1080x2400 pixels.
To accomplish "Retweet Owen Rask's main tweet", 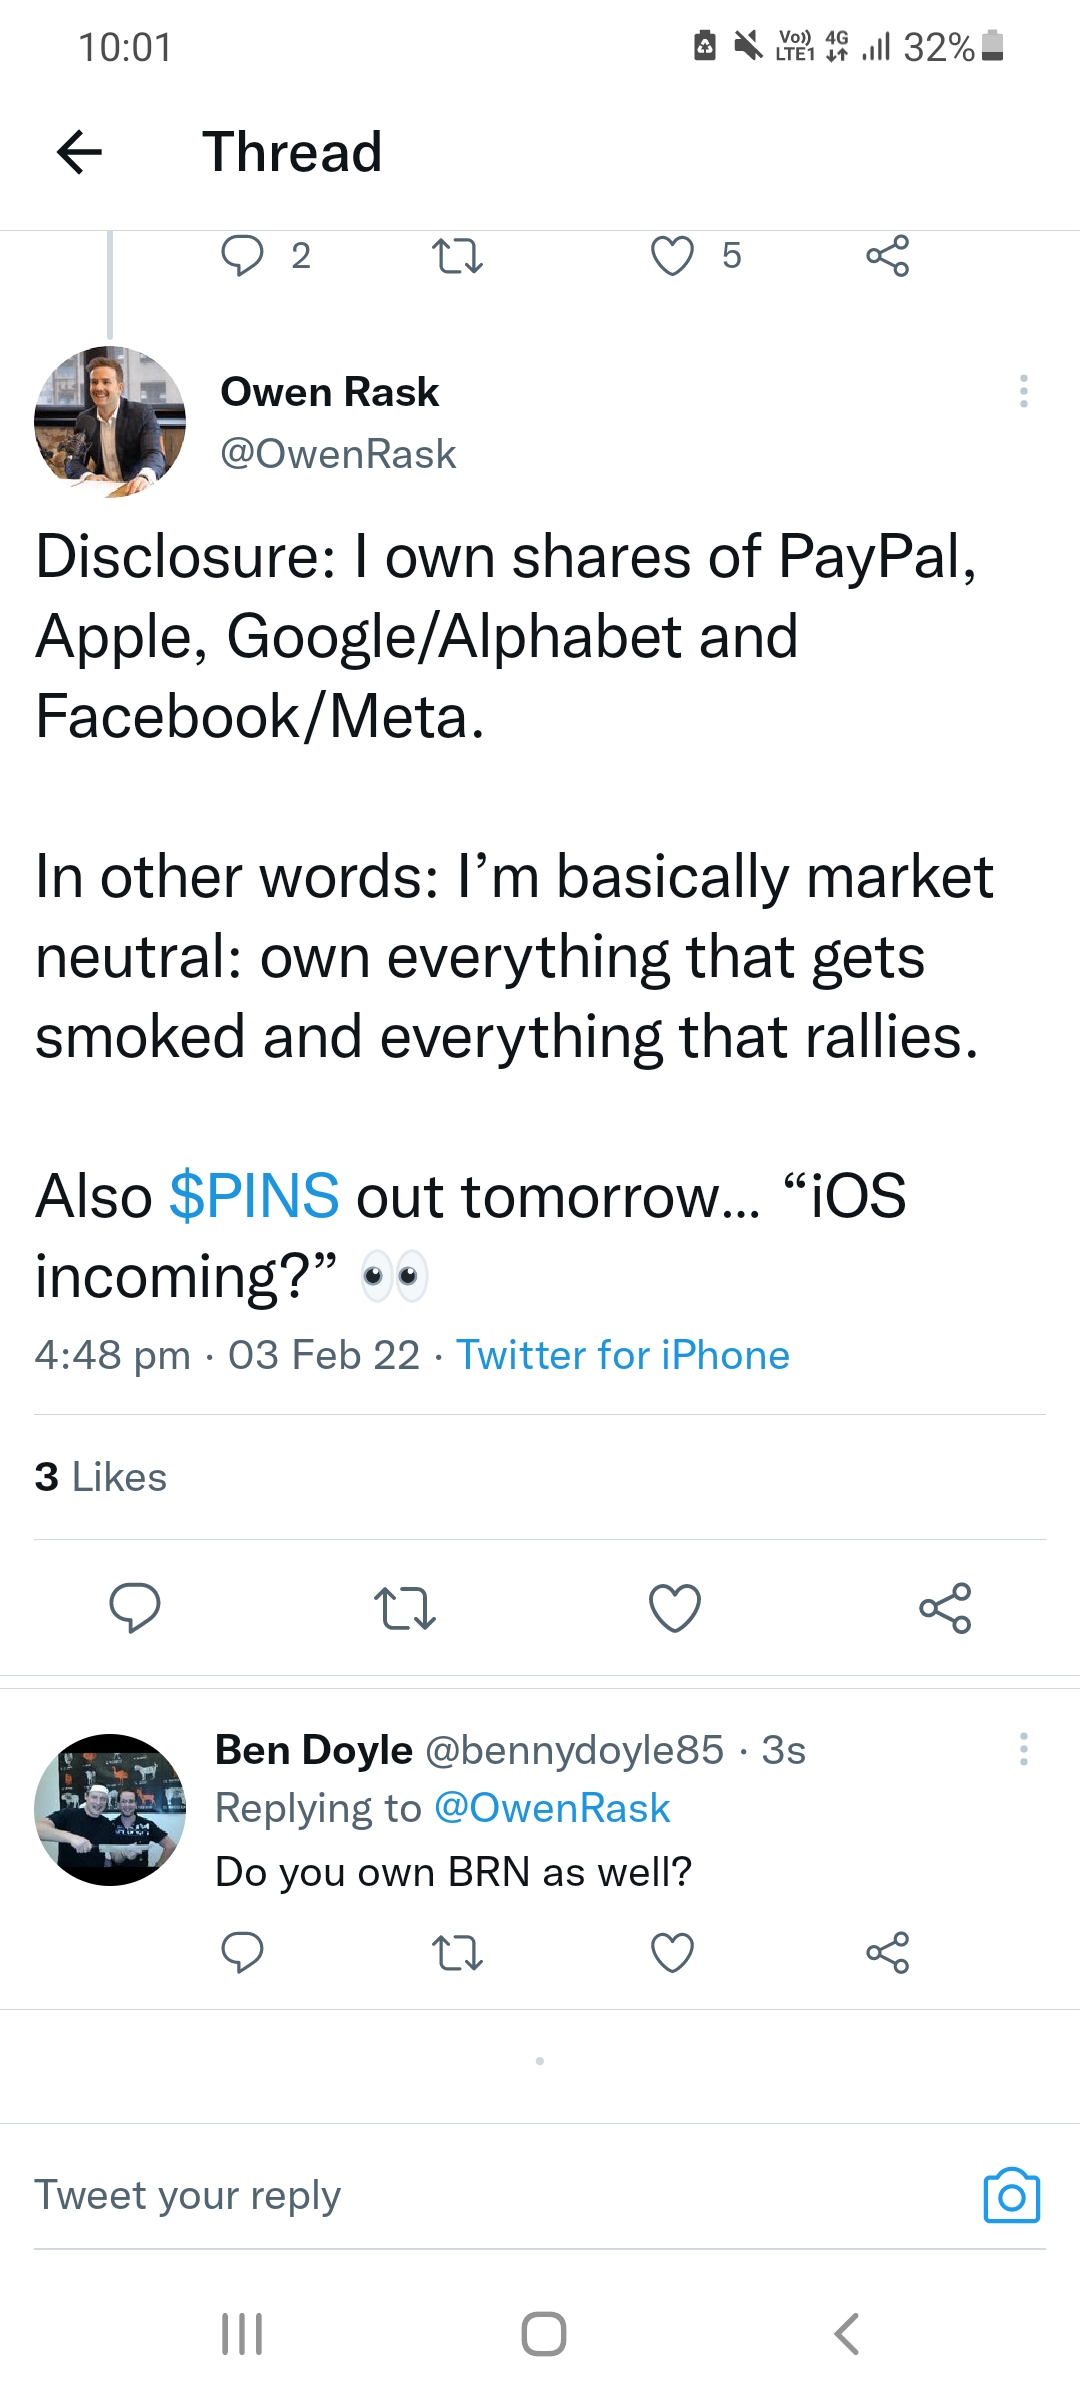I will pyautogui.click(x=404, y=1608).
